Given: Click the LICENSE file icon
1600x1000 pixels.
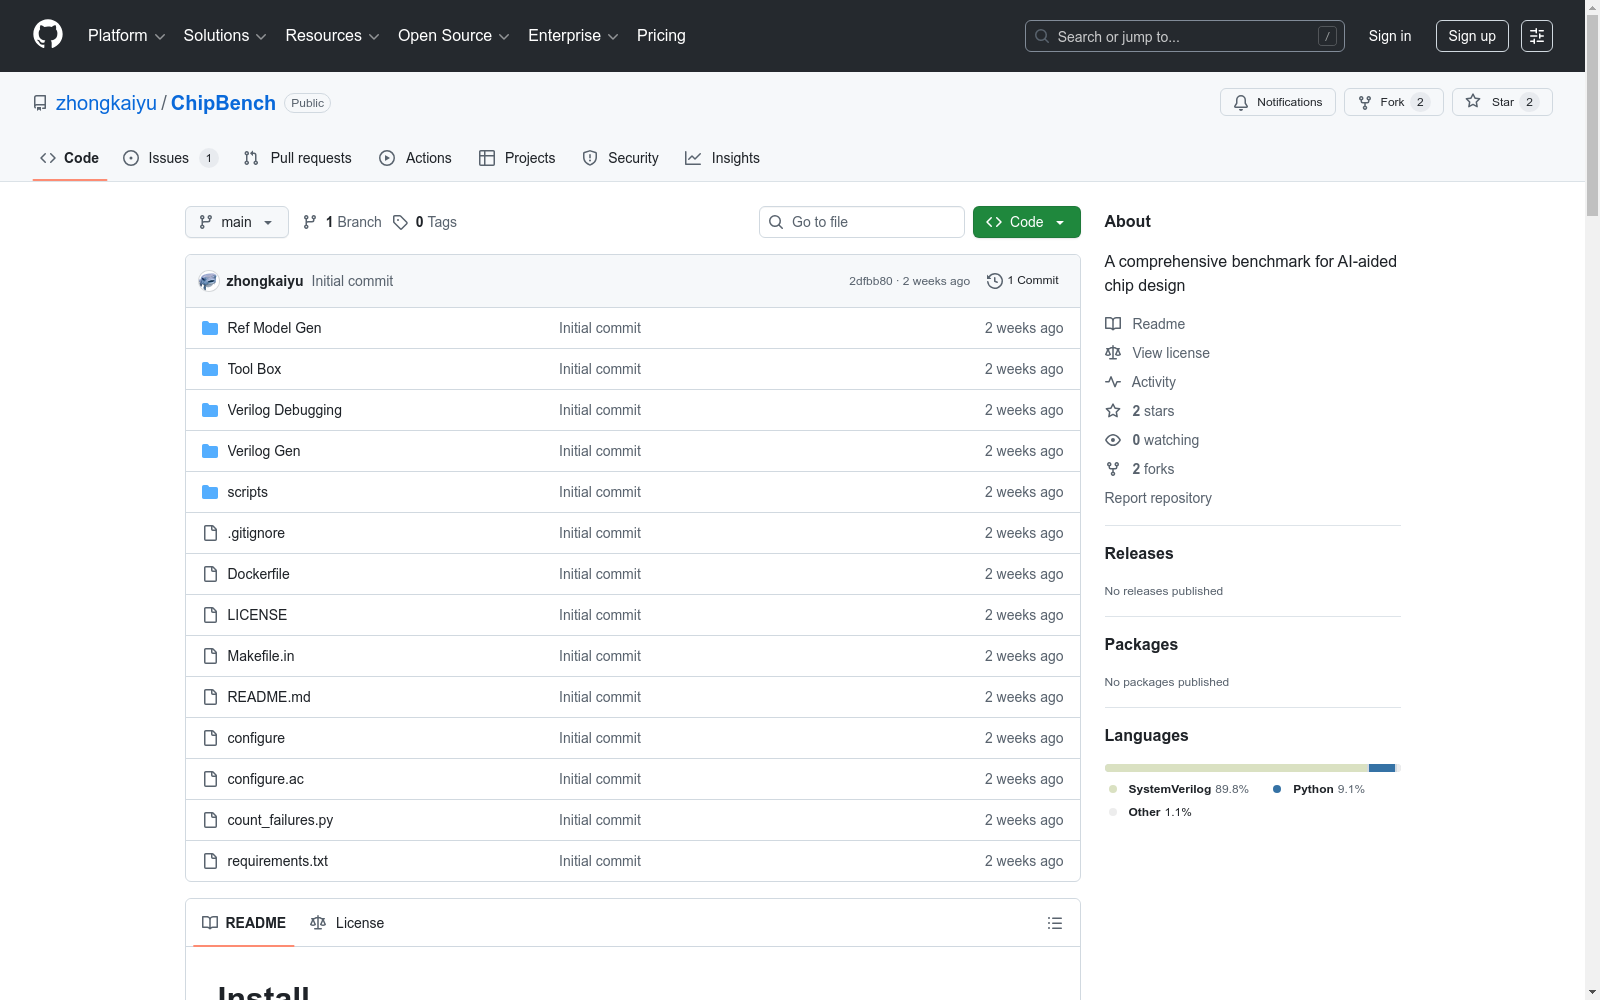Looking at the screenshot, I should click(x=210, y=615).
